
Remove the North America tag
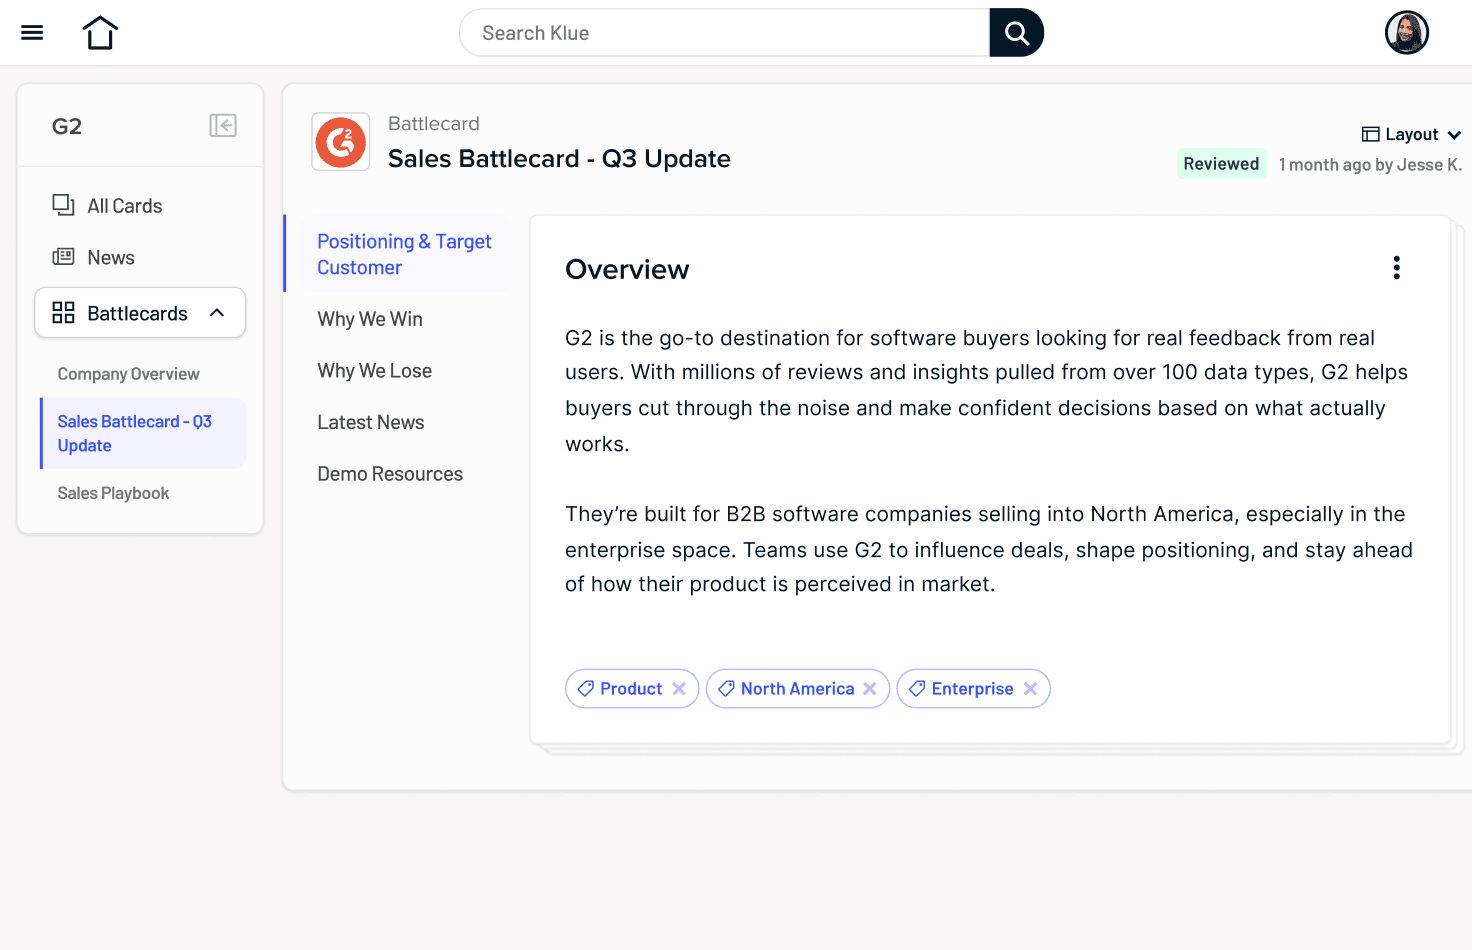point(870,689)
